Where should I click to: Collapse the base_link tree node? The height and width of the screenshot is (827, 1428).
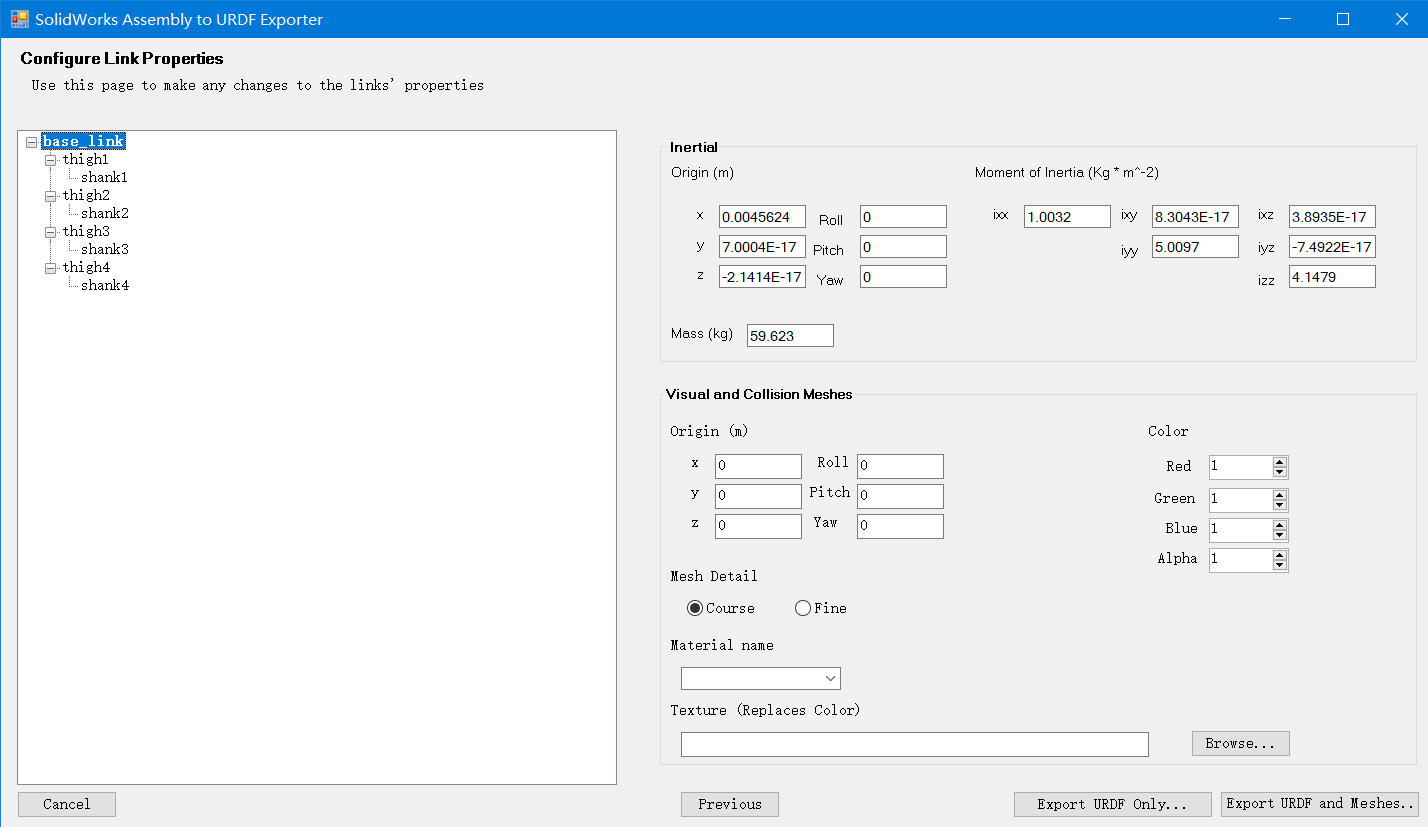point(31,142)
